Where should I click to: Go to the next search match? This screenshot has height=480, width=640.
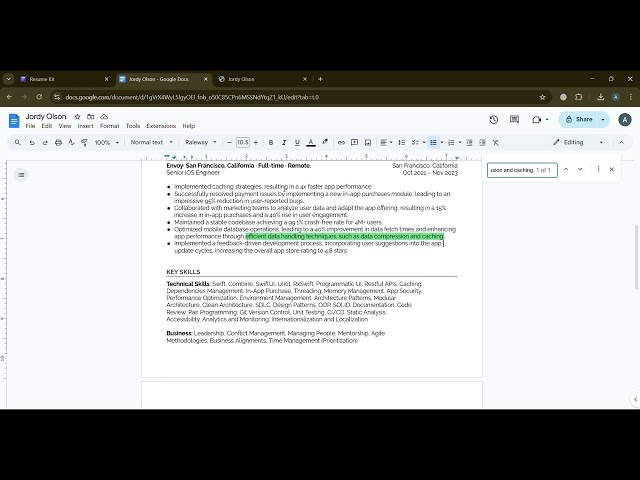[x=580, y=169]
